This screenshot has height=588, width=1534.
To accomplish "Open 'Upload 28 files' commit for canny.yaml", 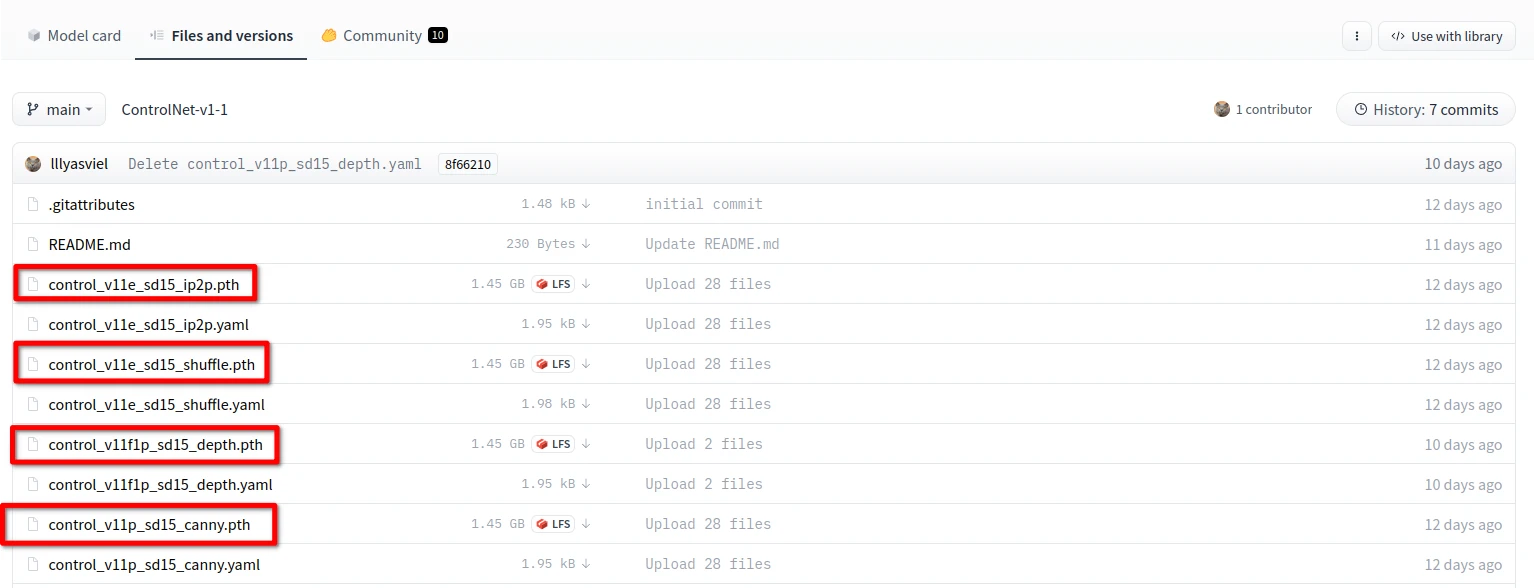I will pos(708,564).
